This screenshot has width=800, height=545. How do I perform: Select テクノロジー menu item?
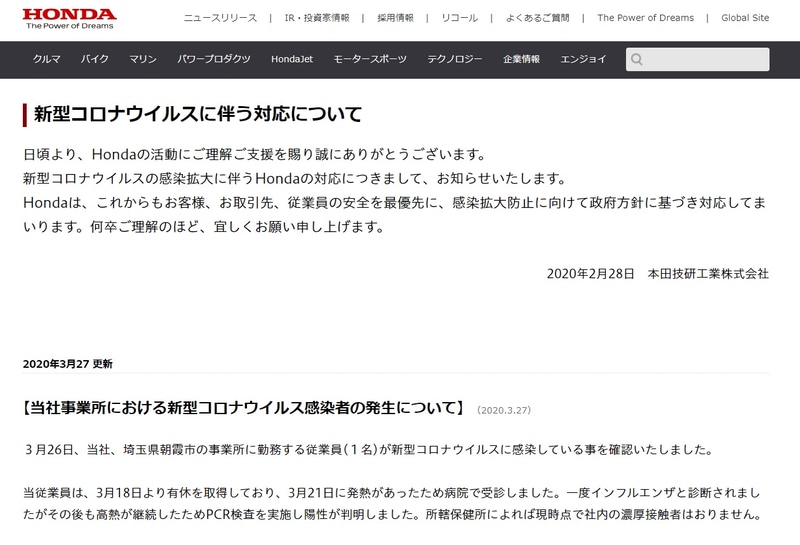[455, 59]
